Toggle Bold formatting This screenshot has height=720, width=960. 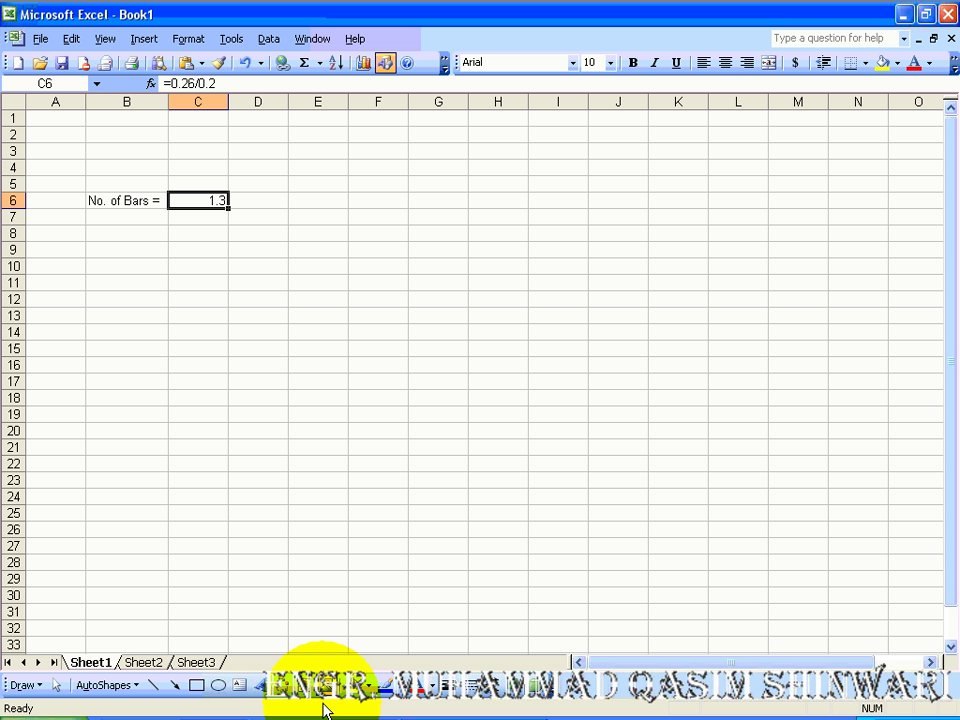coord(633,62)
